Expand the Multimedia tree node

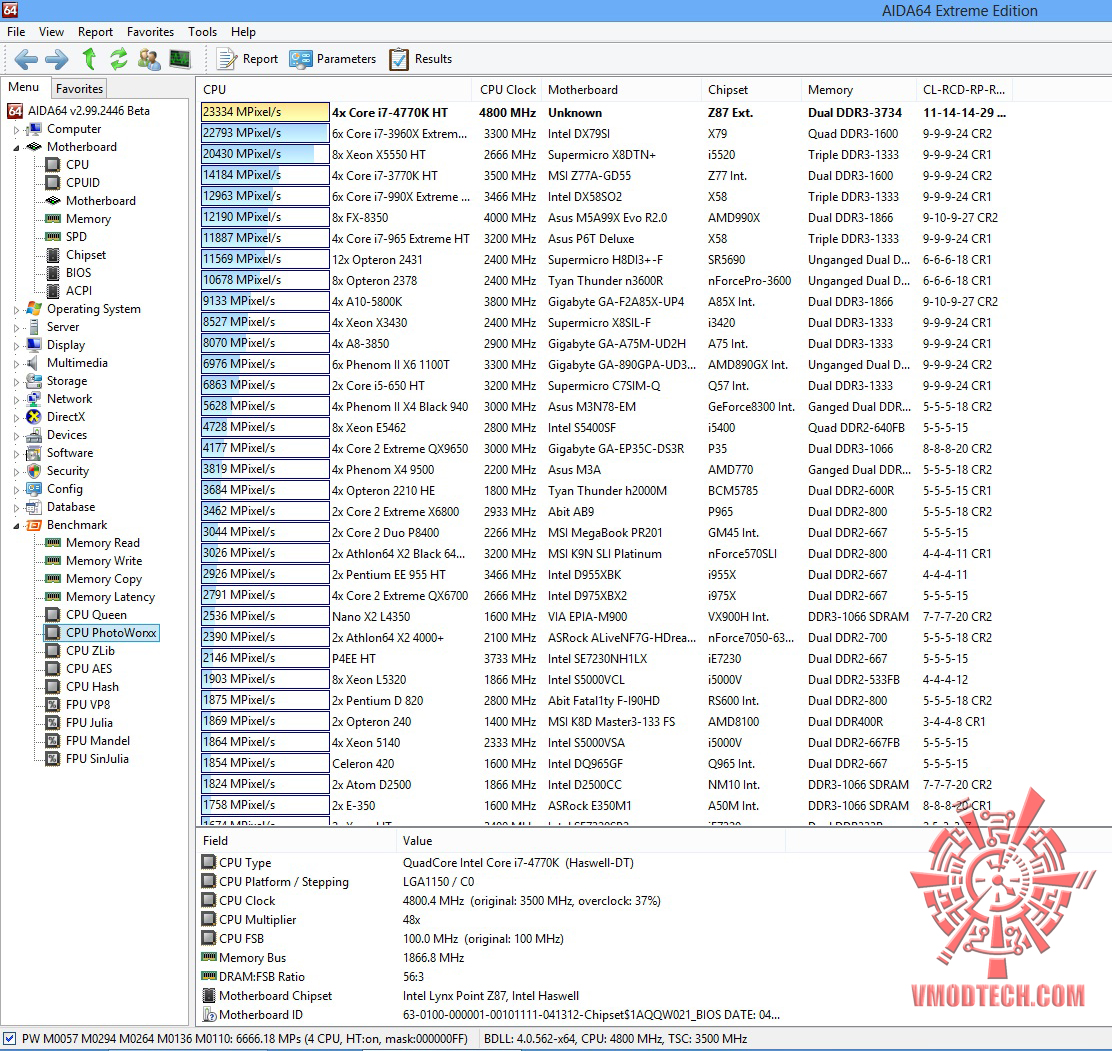coord(16,364)
